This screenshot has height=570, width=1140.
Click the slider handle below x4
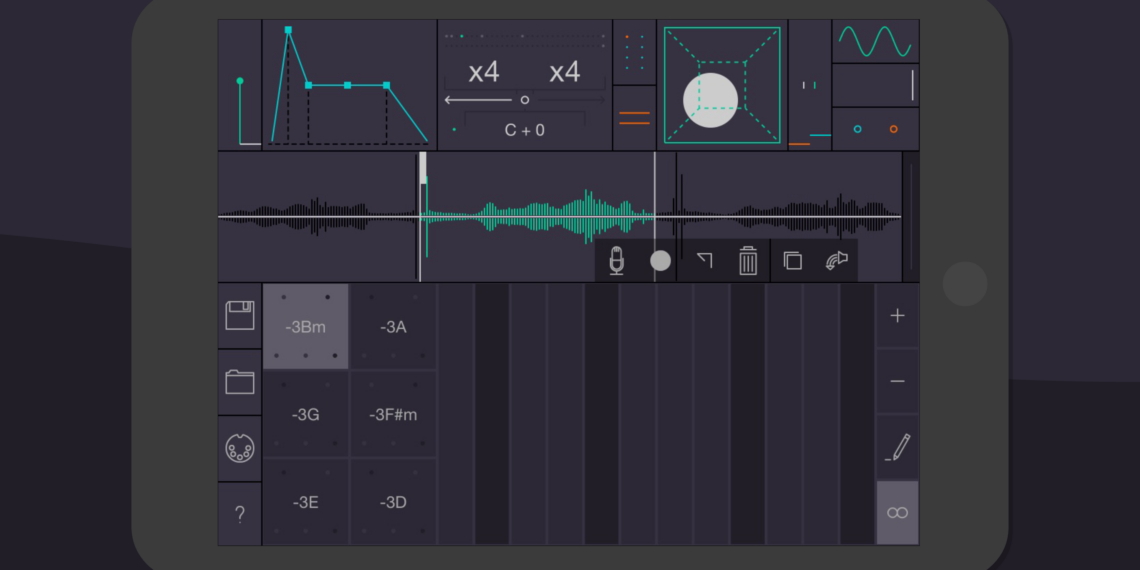pos(524,100)
